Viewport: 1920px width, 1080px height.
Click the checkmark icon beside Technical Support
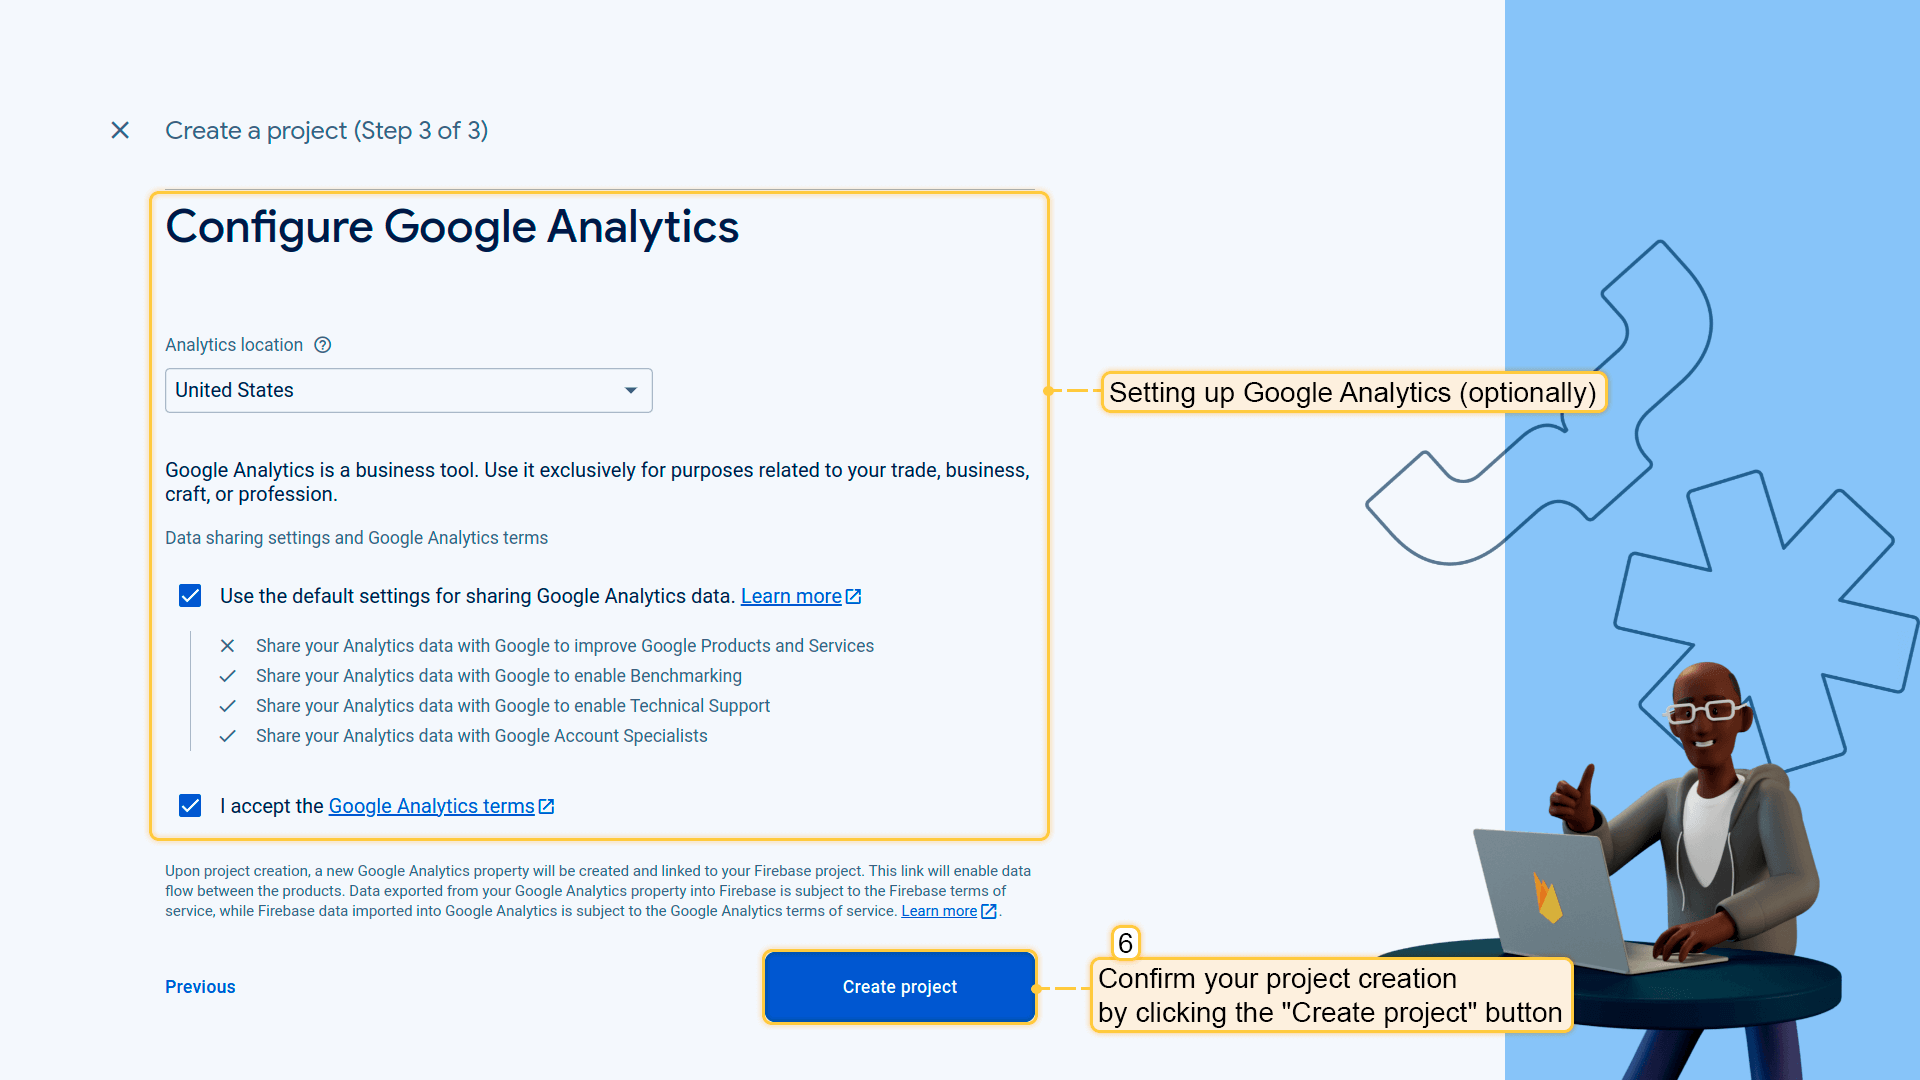point(228,706)
